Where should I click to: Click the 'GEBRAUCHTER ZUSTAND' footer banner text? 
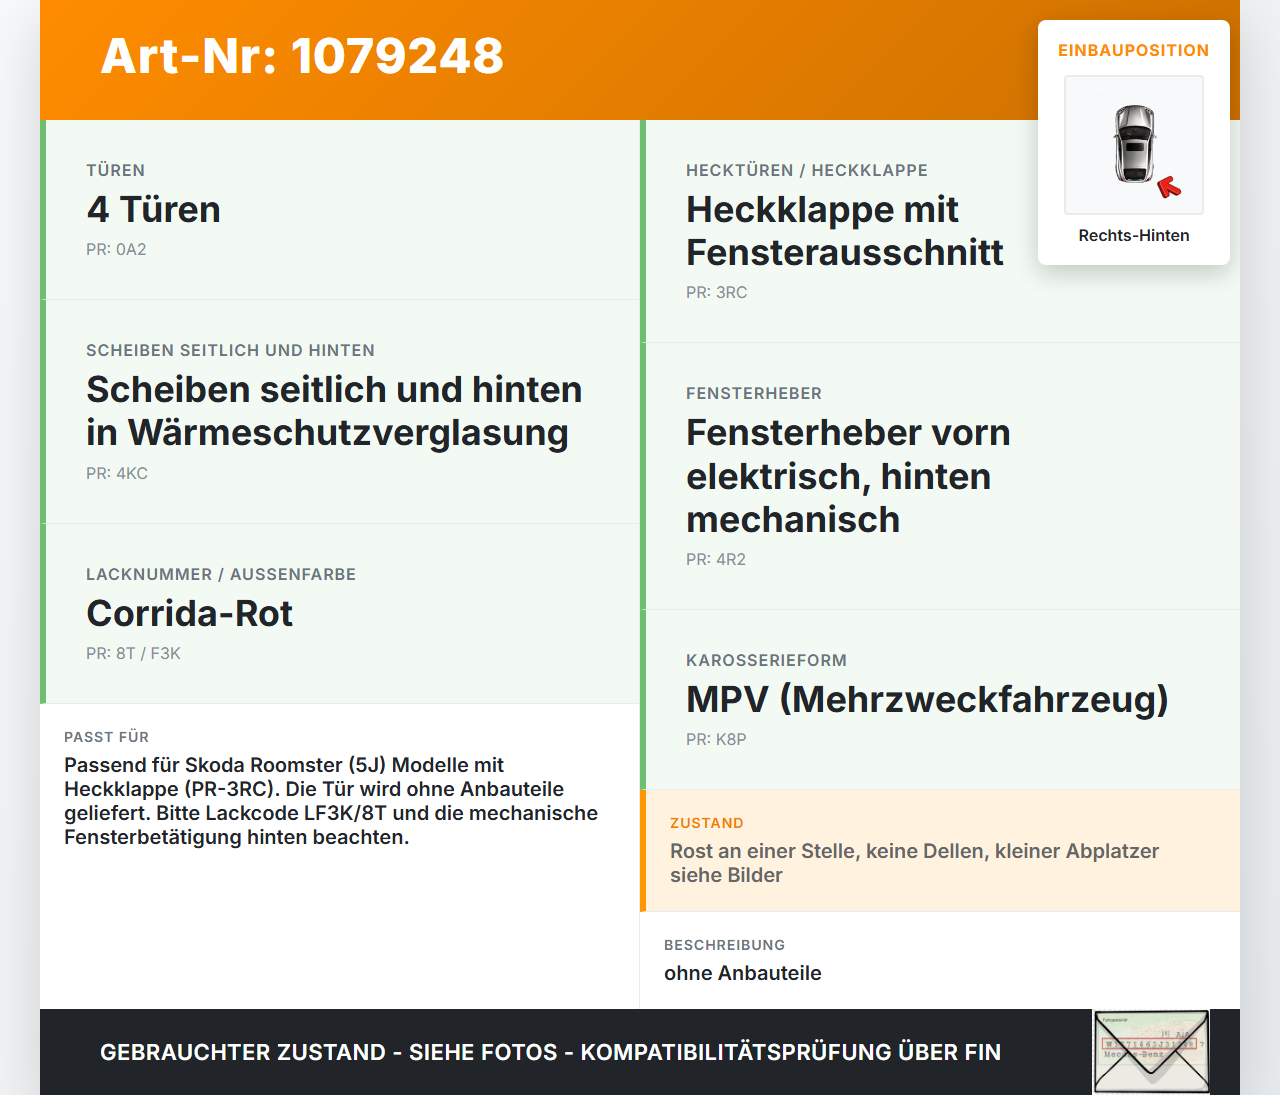pyautogui.click(x=550, y=1053)
